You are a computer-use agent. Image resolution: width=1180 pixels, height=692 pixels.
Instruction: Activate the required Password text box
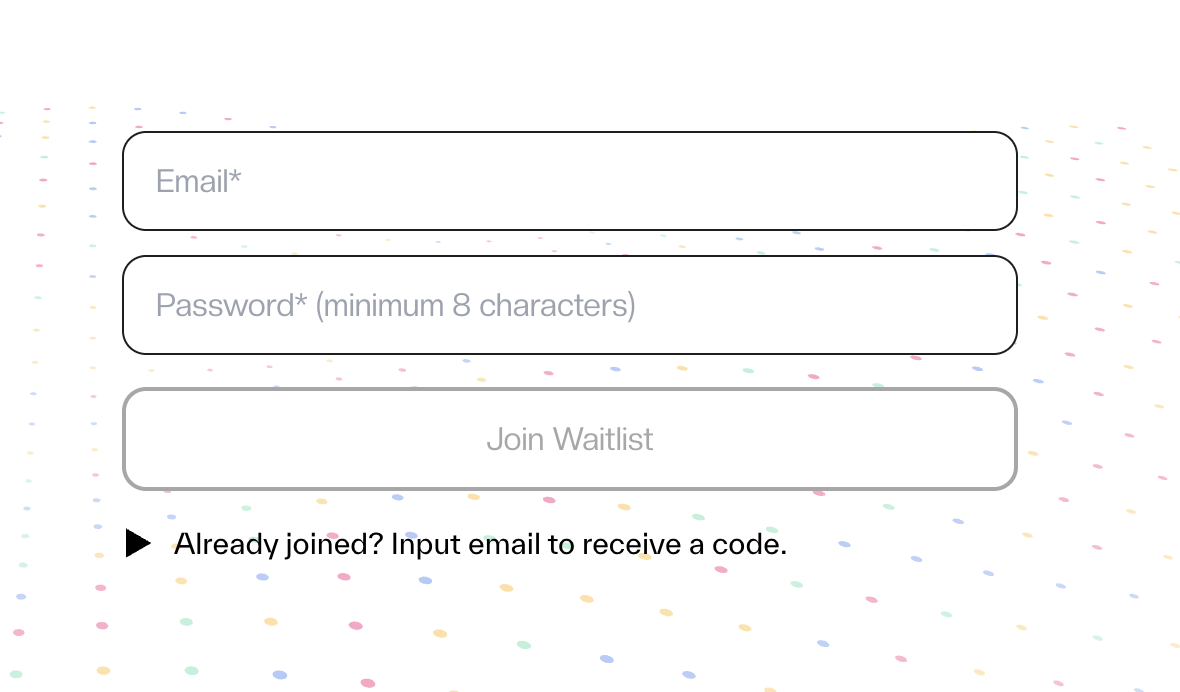[x=570, y=305]
